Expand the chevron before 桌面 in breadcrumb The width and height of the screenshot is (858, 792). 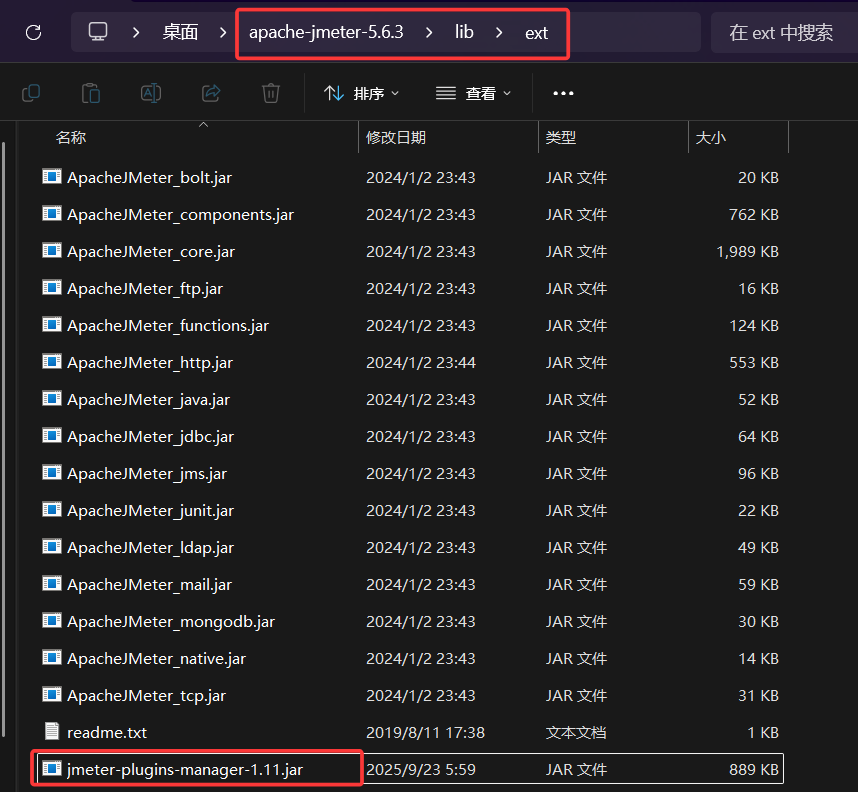click(x=136, y=33)
